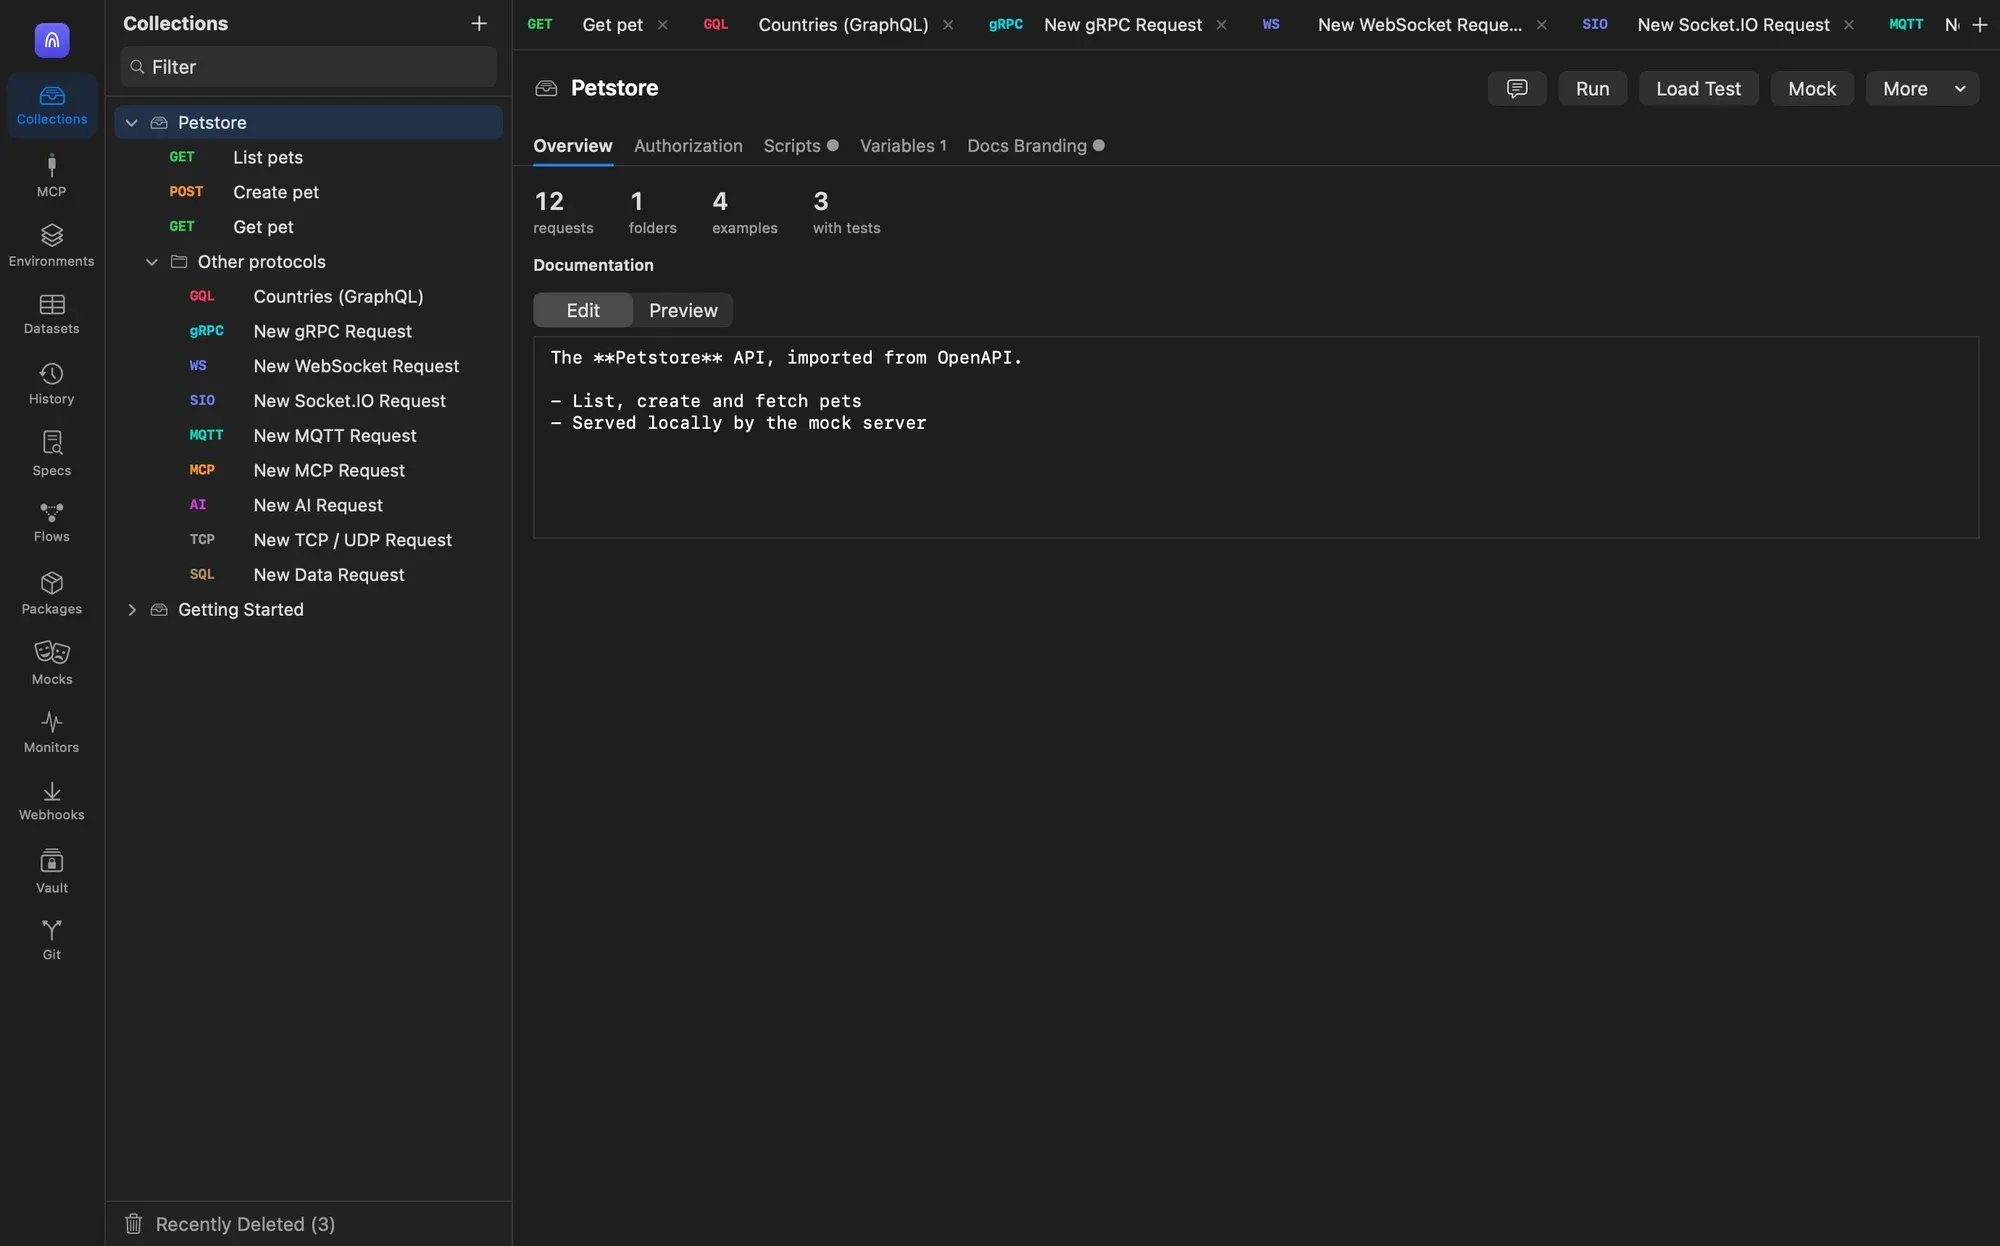Close the New gRPC Request tab
This screenshot has height=1246, width=2000.
(x=1221, y=25)
